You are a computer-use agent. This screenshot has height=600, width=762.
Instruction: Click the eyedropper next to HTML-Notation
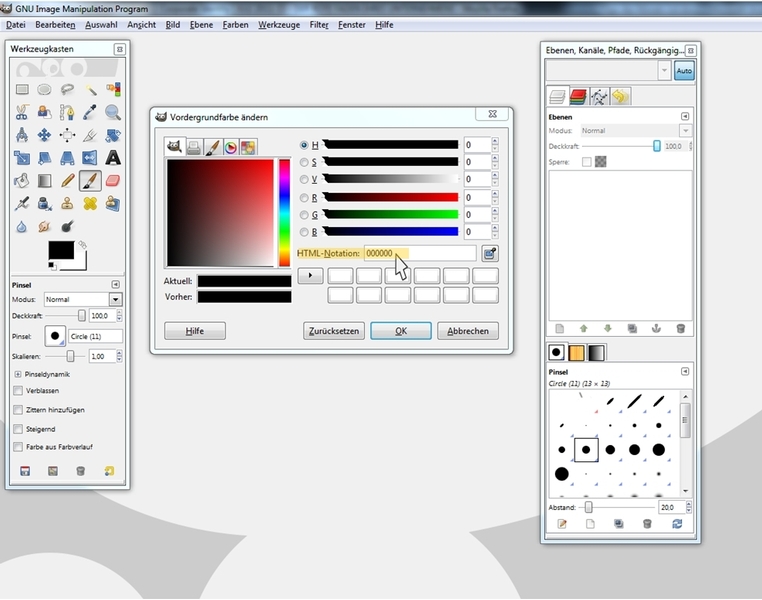pos(490,253)
